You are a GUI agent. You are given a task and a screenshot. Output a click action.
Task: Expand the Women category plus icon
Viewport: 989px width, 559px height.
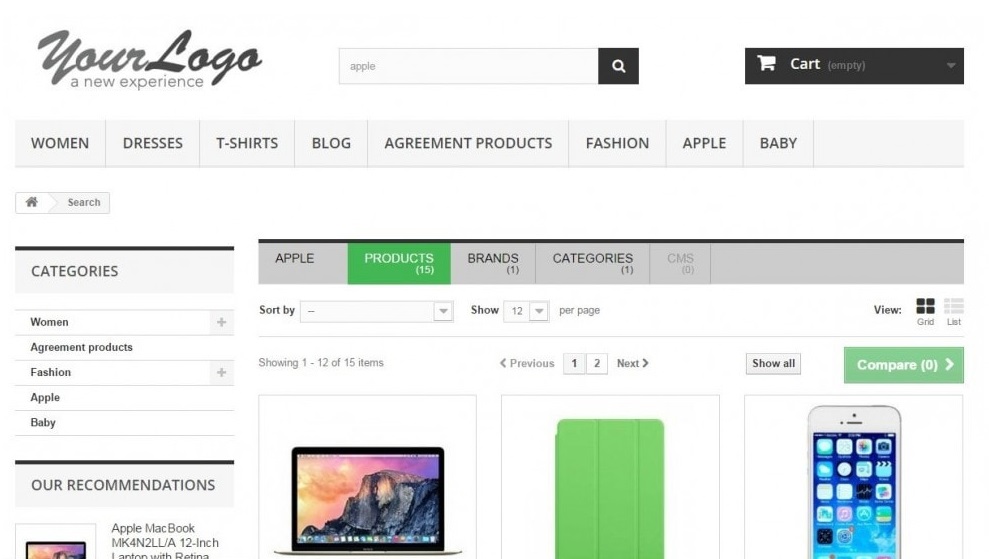221,322
